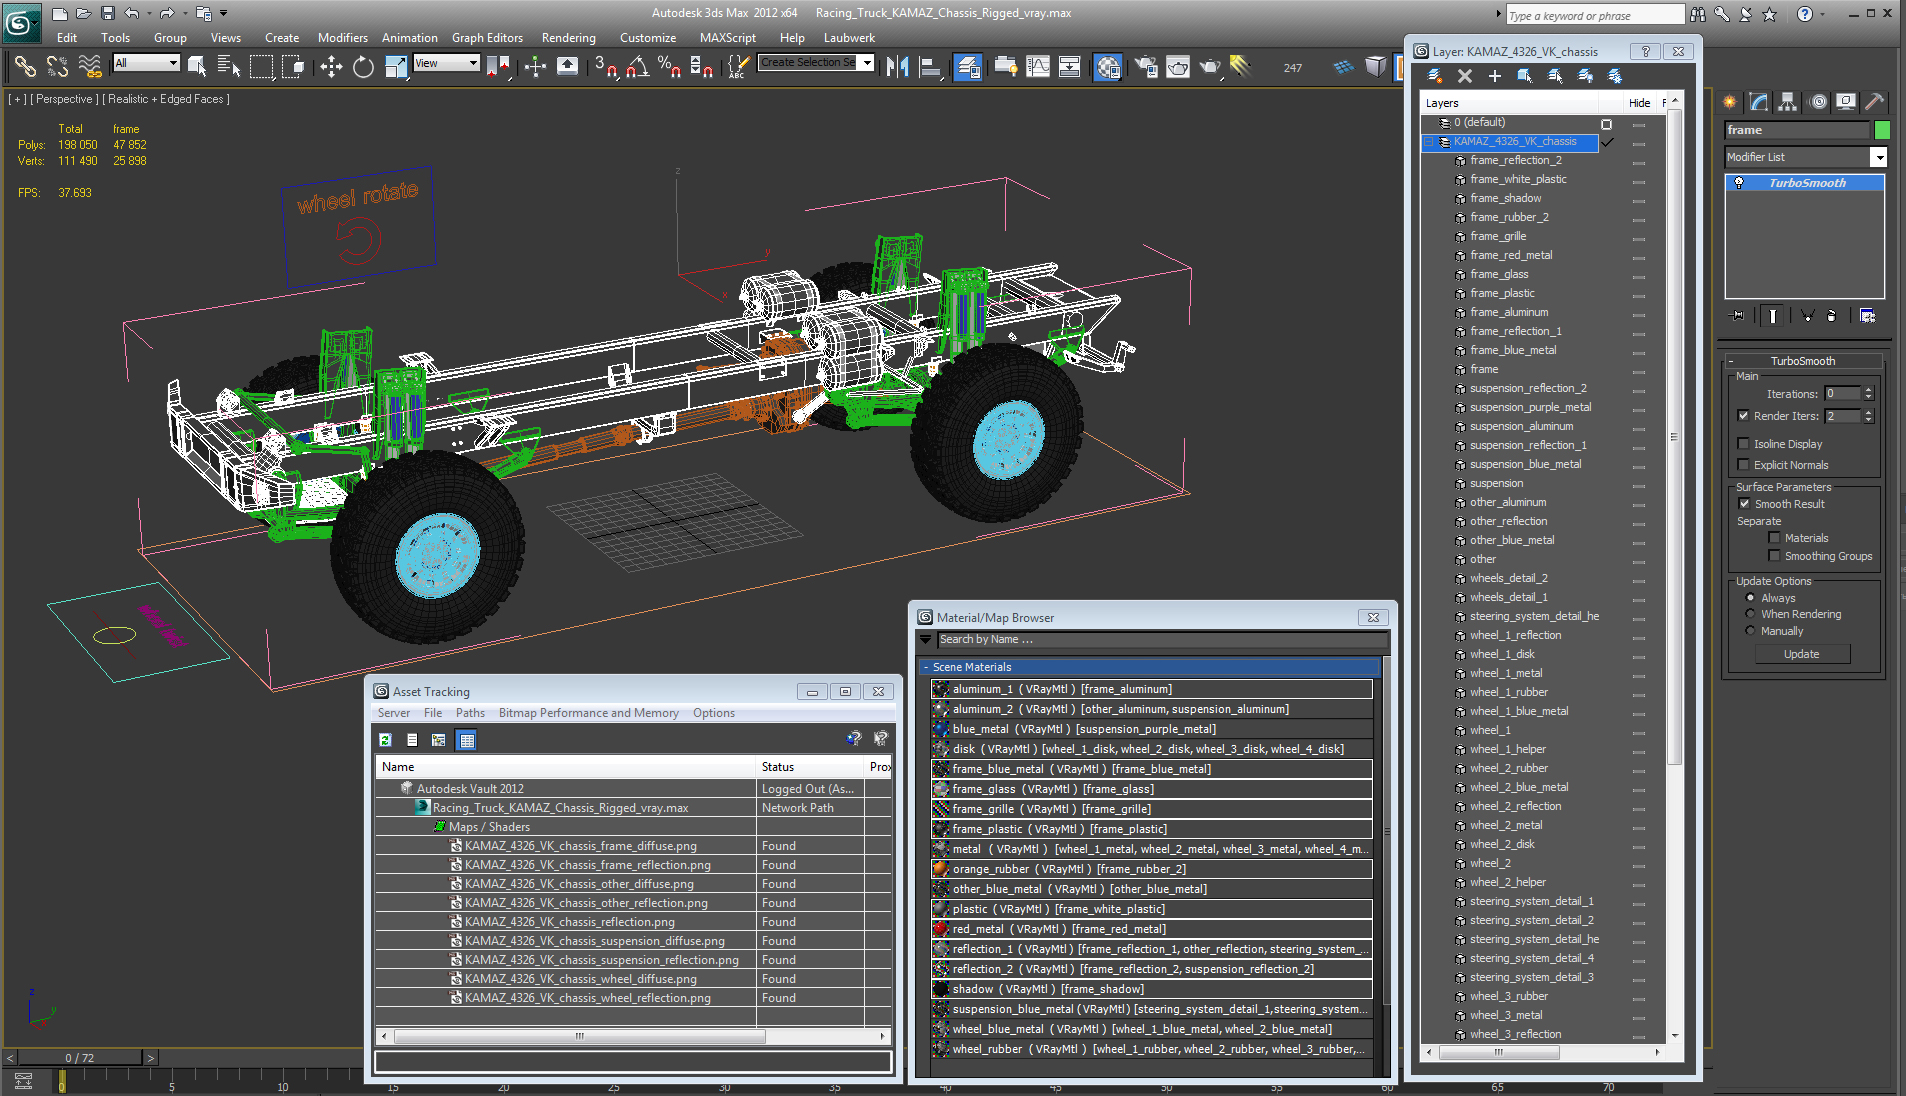The image size is (1906, 1096).
Task: Enable Explicit Normals checkbox
Action: (x=1744, y=465)
